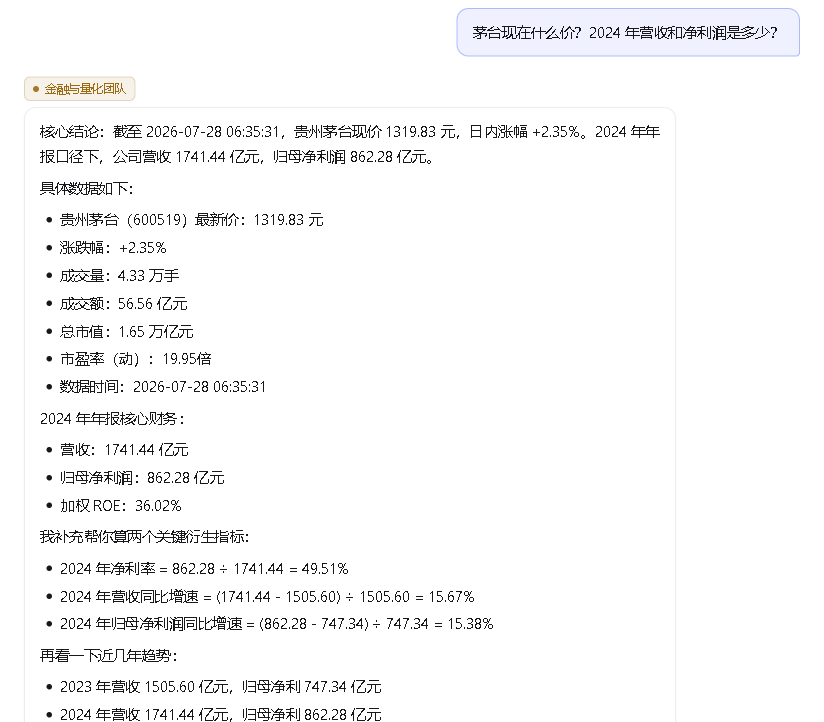The width and height of the screenshot is (824, 722).
Task: Select the 涨跌幅：+2.35% line
Action: coord(113,247)
